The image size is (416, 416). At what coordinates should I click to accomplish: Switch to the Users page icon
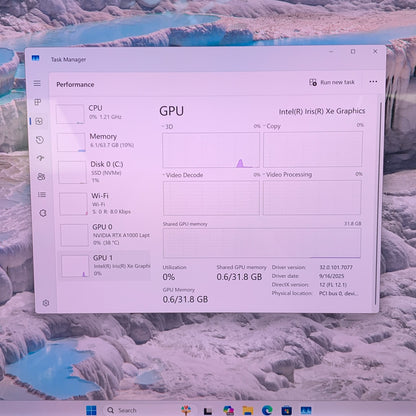click(x=41, y=176)
